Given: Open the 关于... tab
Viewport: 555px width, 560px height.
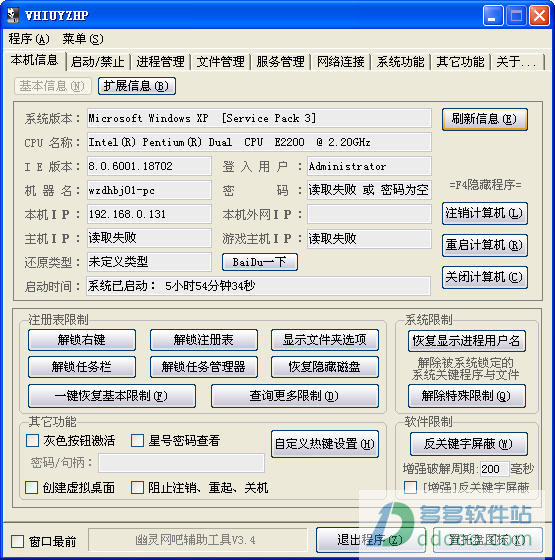Looking at the screenshot, I should (x=517, y=62).
